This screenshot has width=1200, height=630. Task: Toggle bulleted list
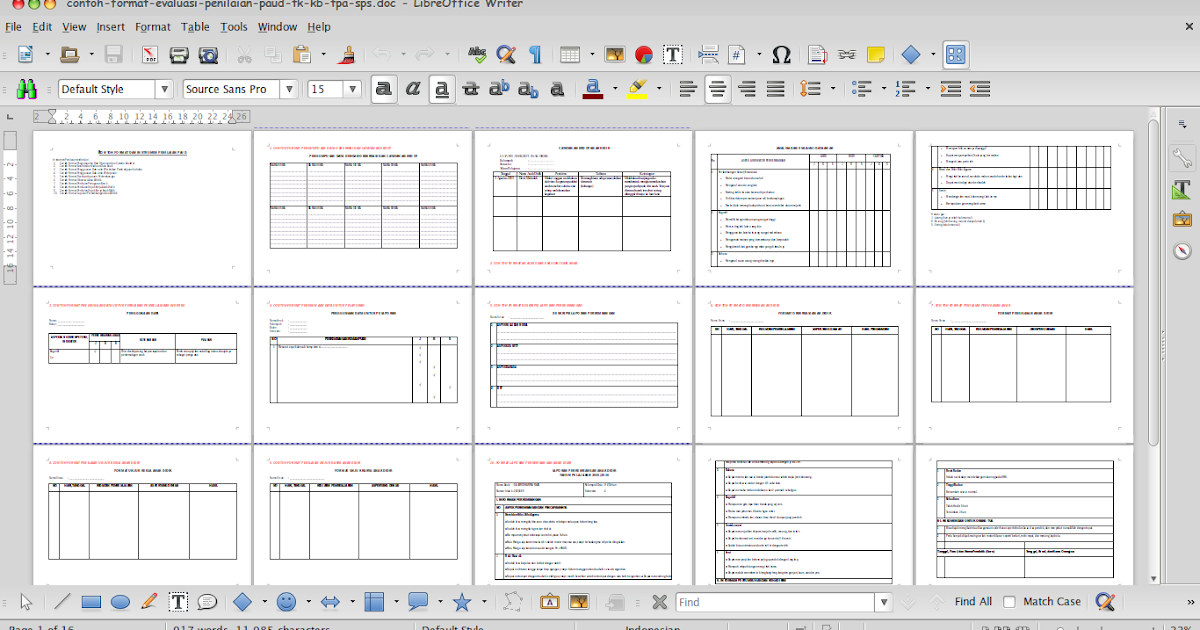coord(863,89)
